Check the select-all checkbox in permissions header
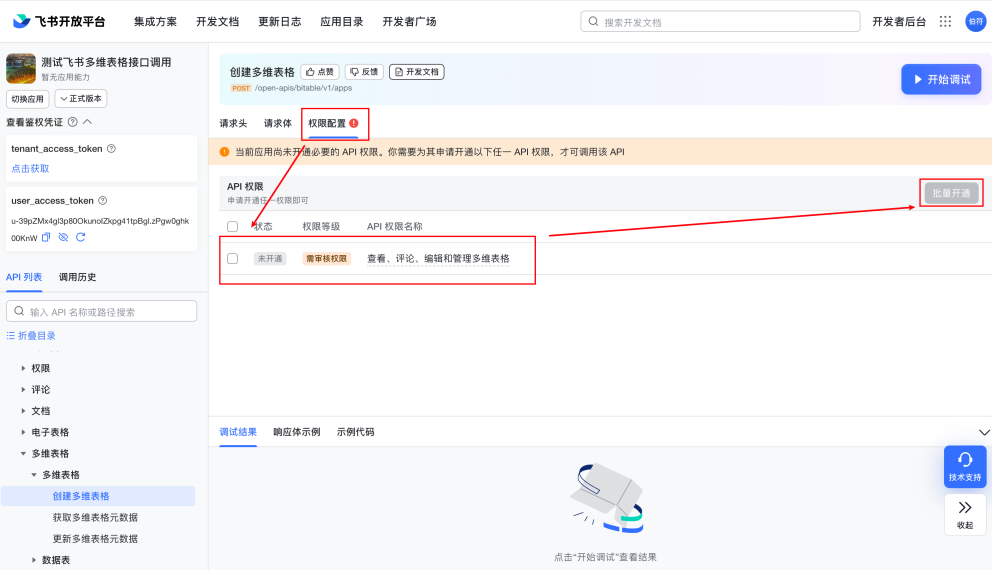This screenshot has height=570, width=992. (233, 227)
